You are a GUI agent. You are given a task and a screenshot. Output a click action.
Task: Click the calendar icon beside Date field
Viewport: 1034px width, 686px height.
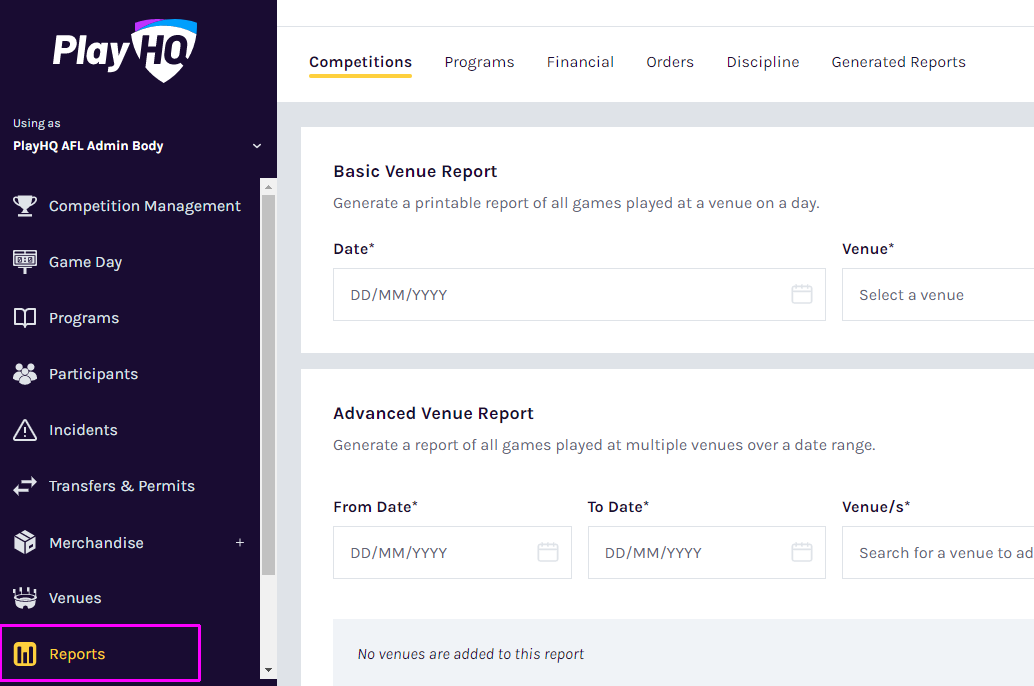(x=801, y=293)
